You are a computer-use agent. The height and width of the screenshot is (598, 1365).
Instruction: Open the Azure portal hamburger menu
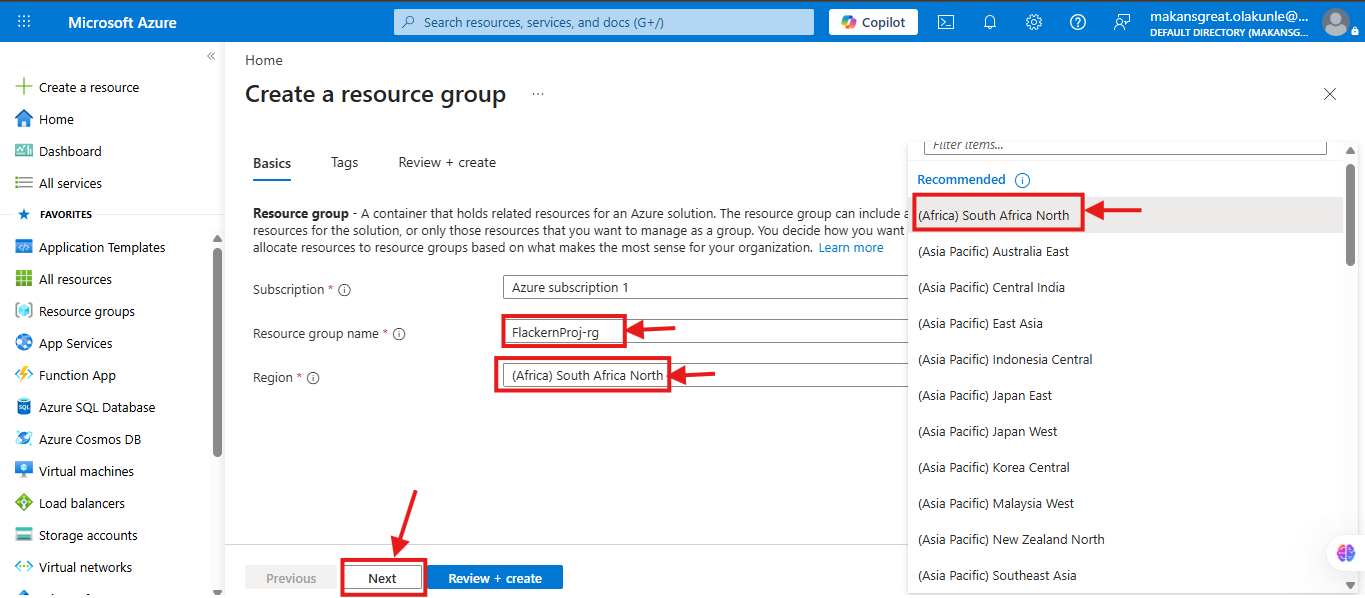(24, 21)
